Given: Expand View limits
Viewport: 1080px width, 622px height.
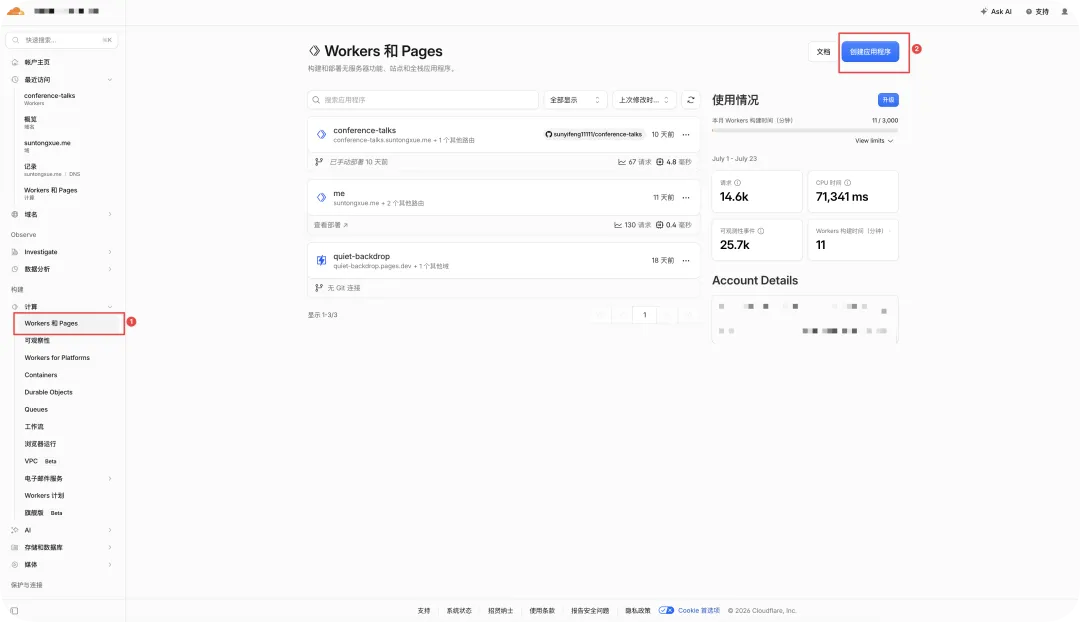Looking at the screenshot, I should tap(874, 141).
